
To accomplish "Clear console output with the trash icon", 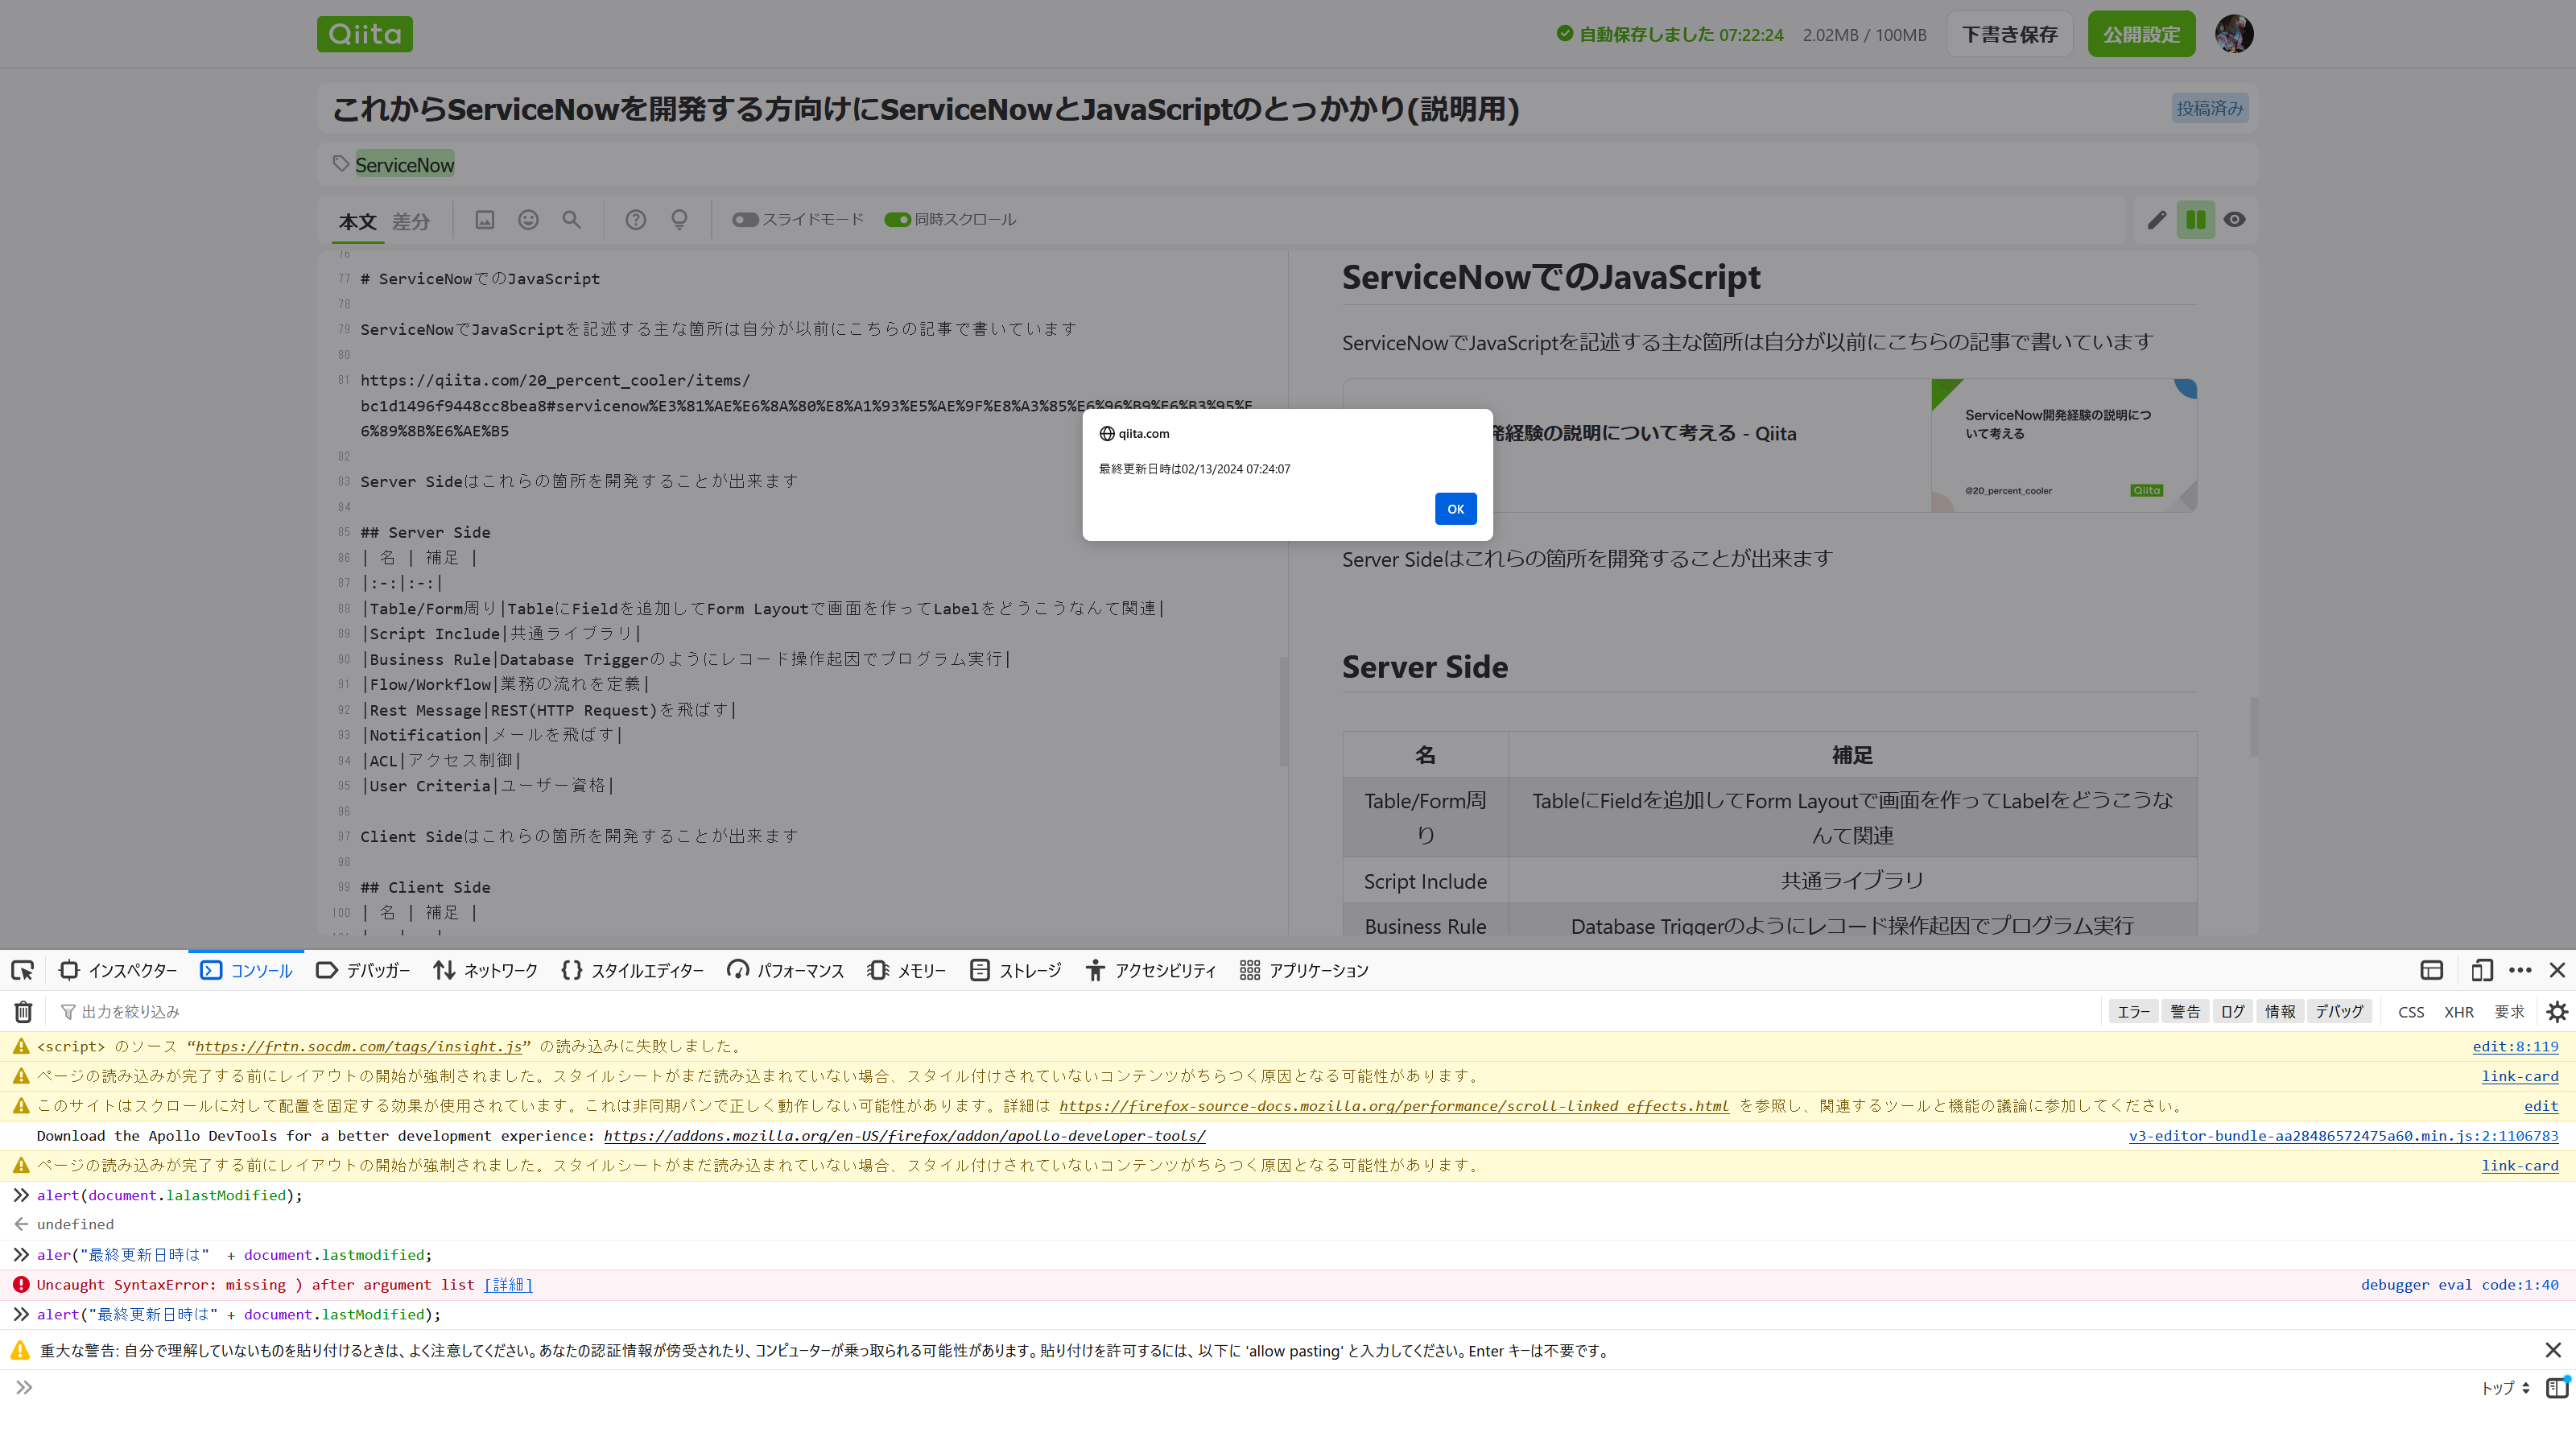I will click(x=22, y=1011).
